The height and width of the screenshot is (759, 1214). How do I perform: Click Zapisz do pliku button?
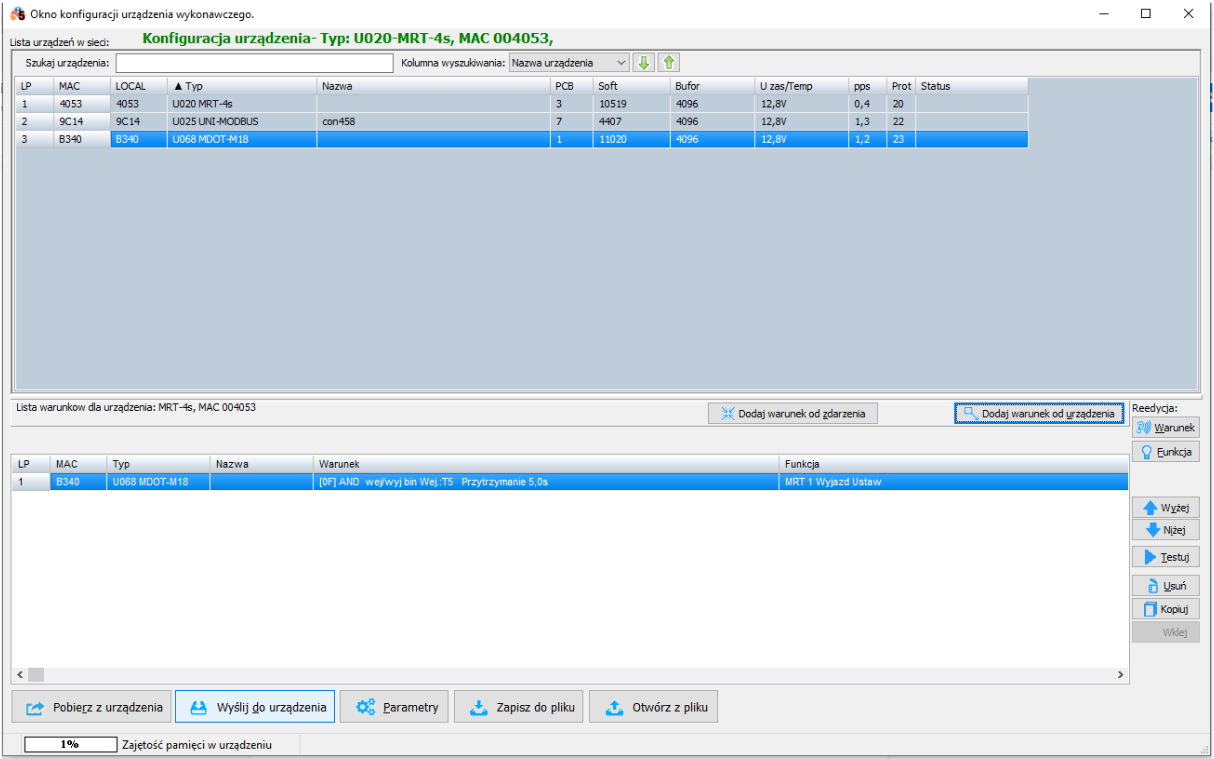tap(520, 707)
